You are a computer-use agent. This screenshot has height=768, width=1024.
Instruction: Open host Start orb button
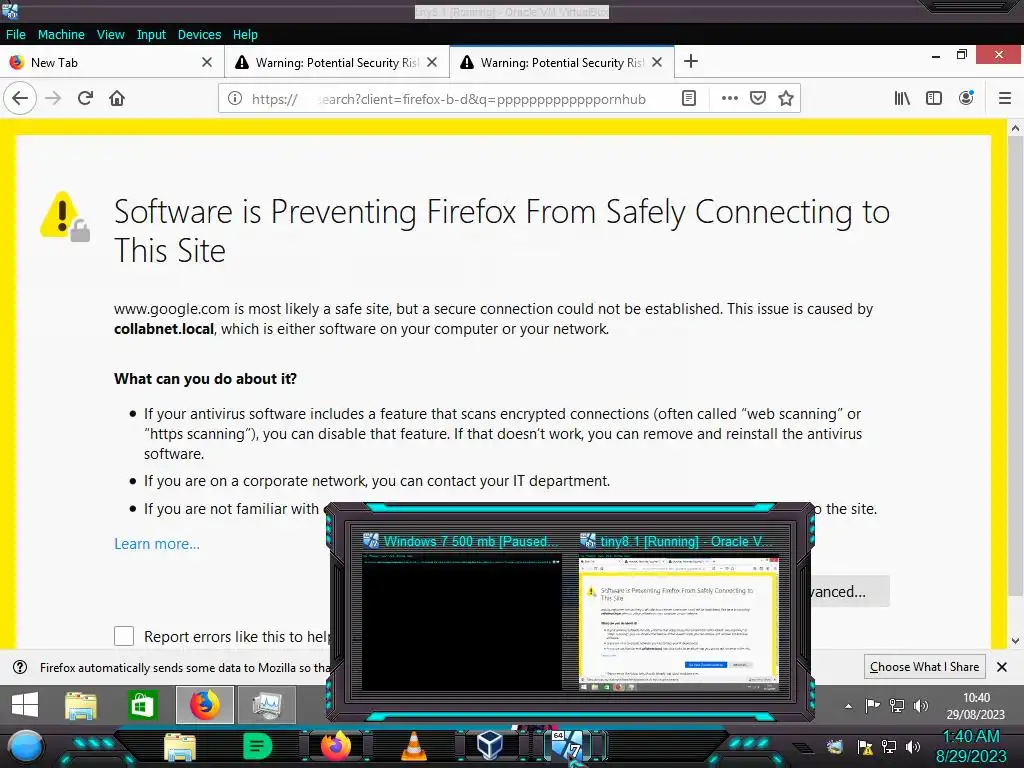pyautogui.click(x=25, y=746)
